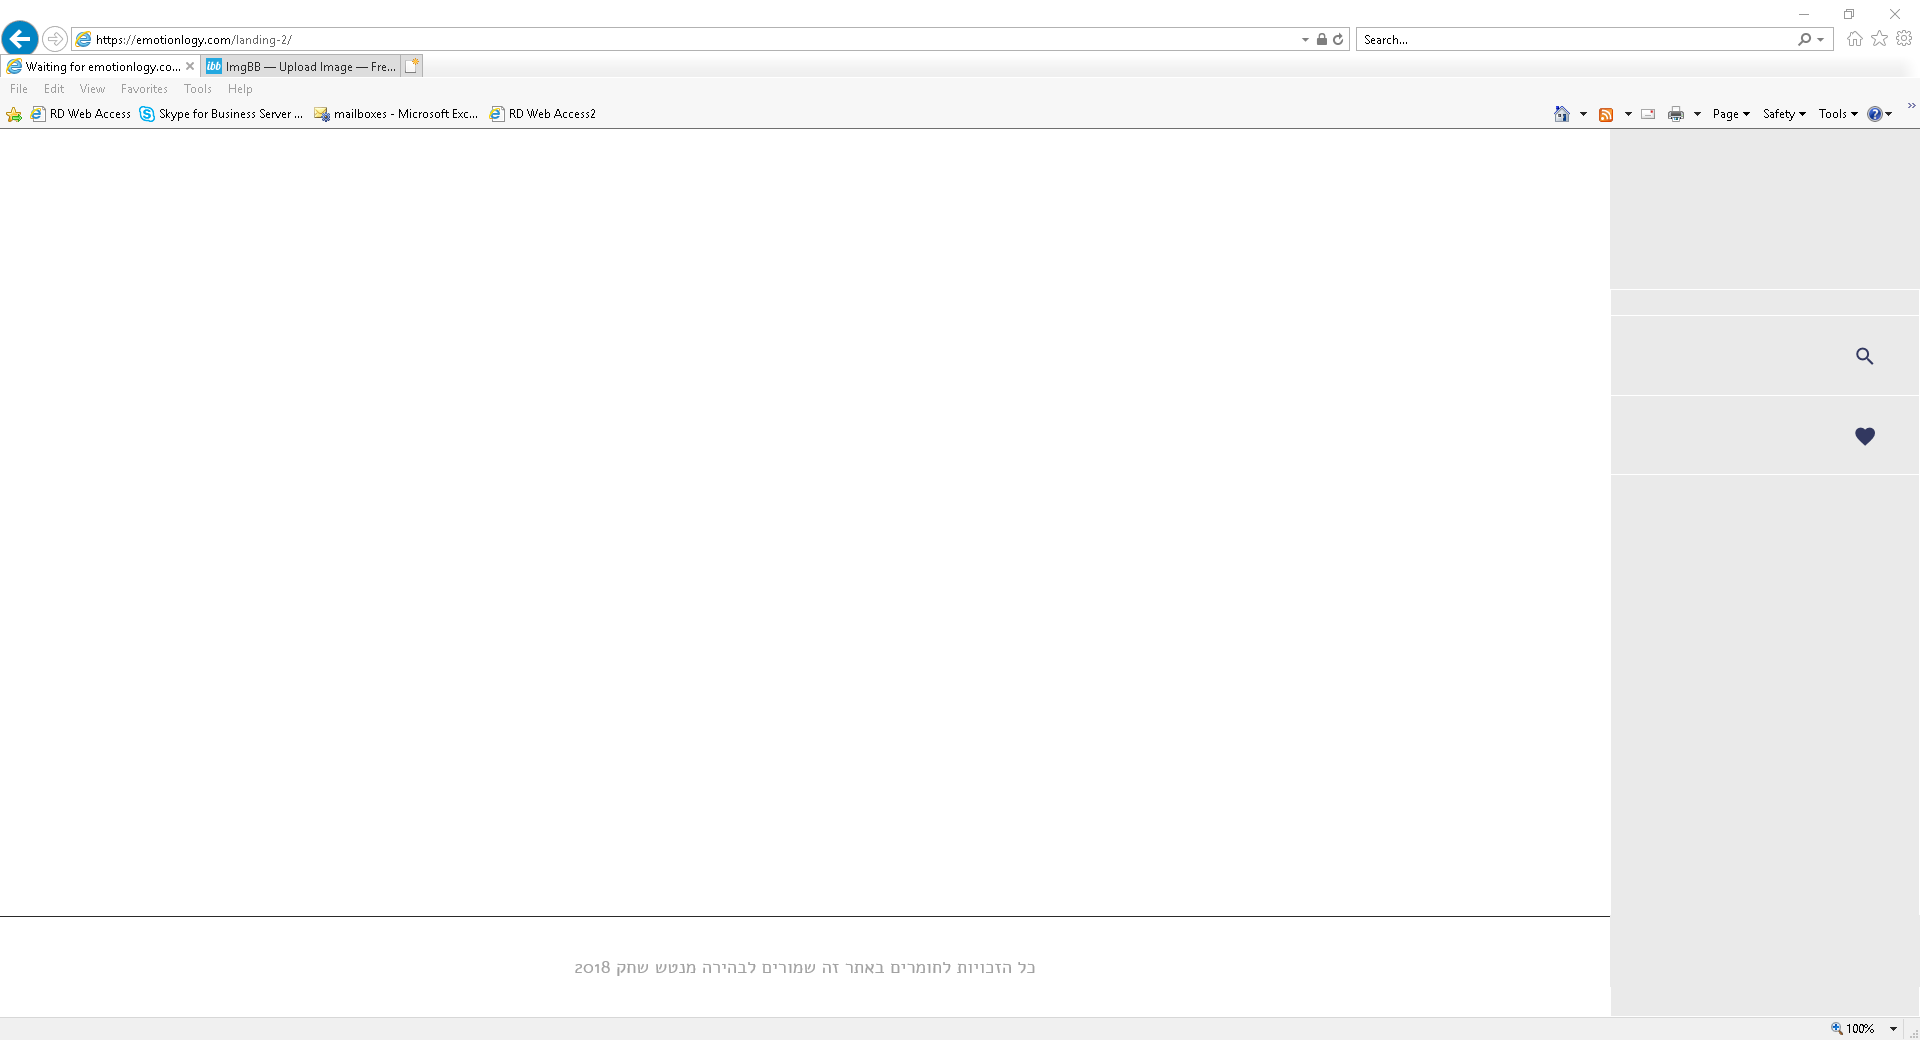Expand the feeds dropdown arrow
The height and width of the screenshot is (1040, 1920).
click(x=1628, y=114)
